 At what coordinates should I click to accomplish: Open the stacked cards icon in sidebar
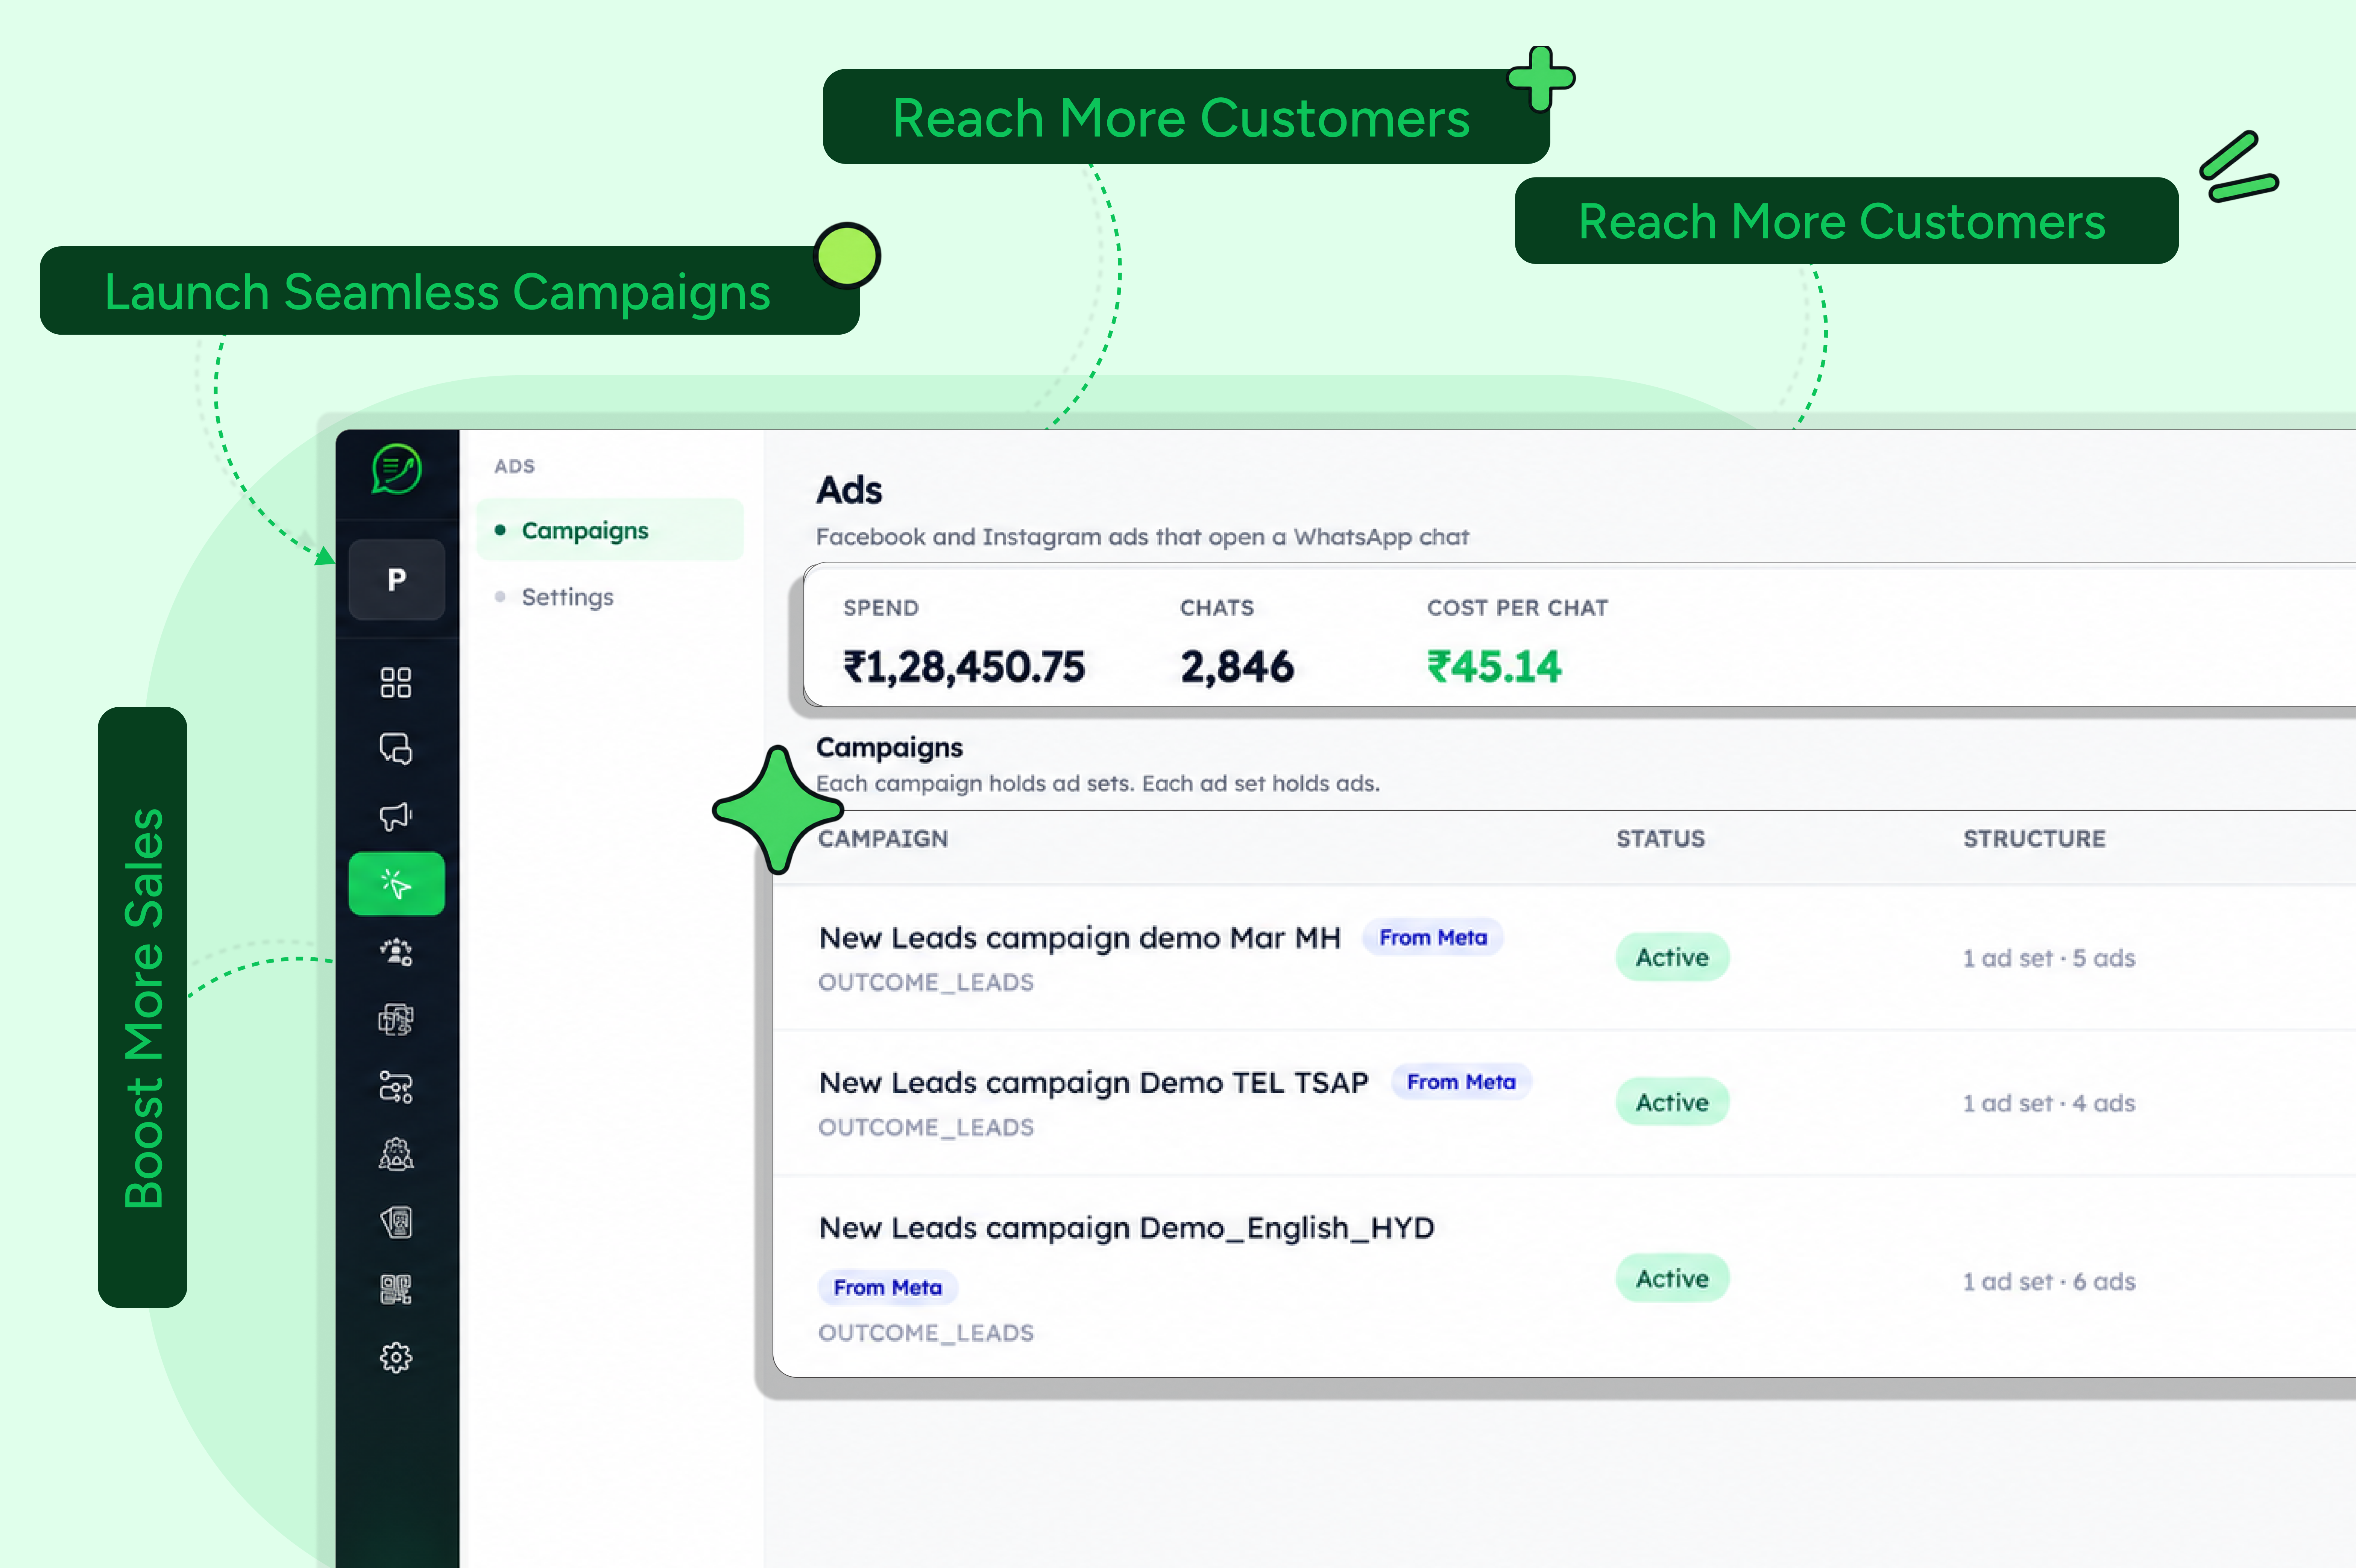pyautogui.click(x=396, y=1222)
